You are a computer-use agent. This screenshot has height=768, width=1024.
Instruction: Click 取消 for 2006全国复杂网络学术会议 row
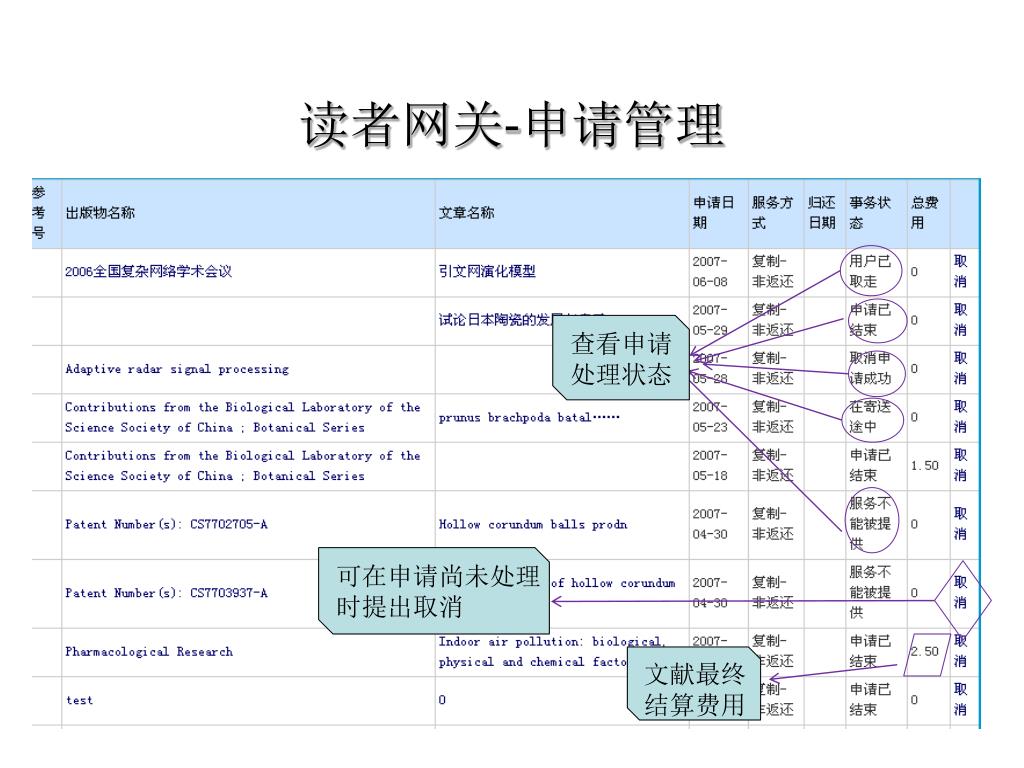coord(960,272)
